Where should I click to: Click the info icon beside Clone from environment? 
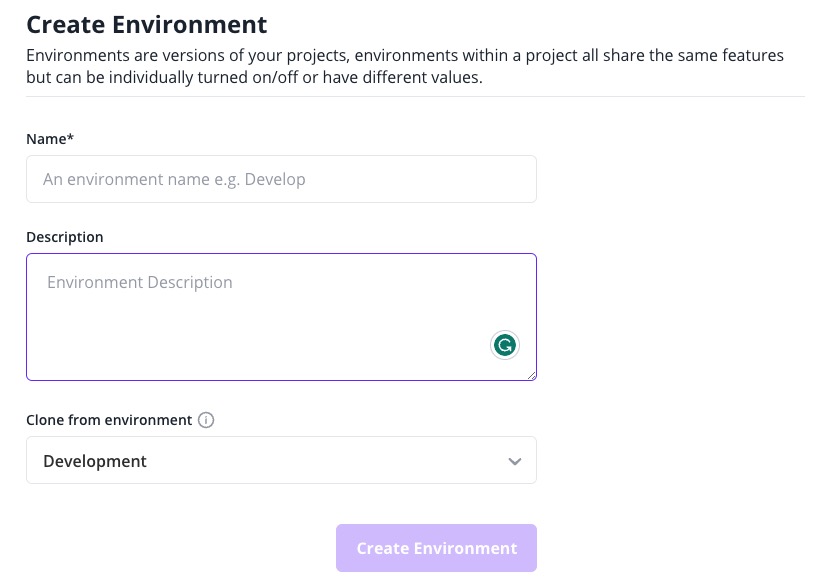click(x=206, y=420)
